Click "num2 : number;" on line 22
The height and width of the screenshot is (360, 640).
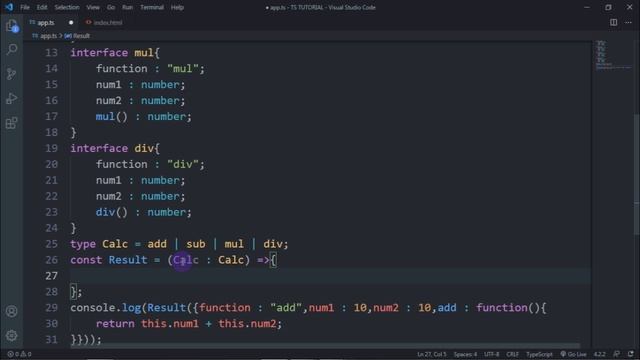point(140,196)
